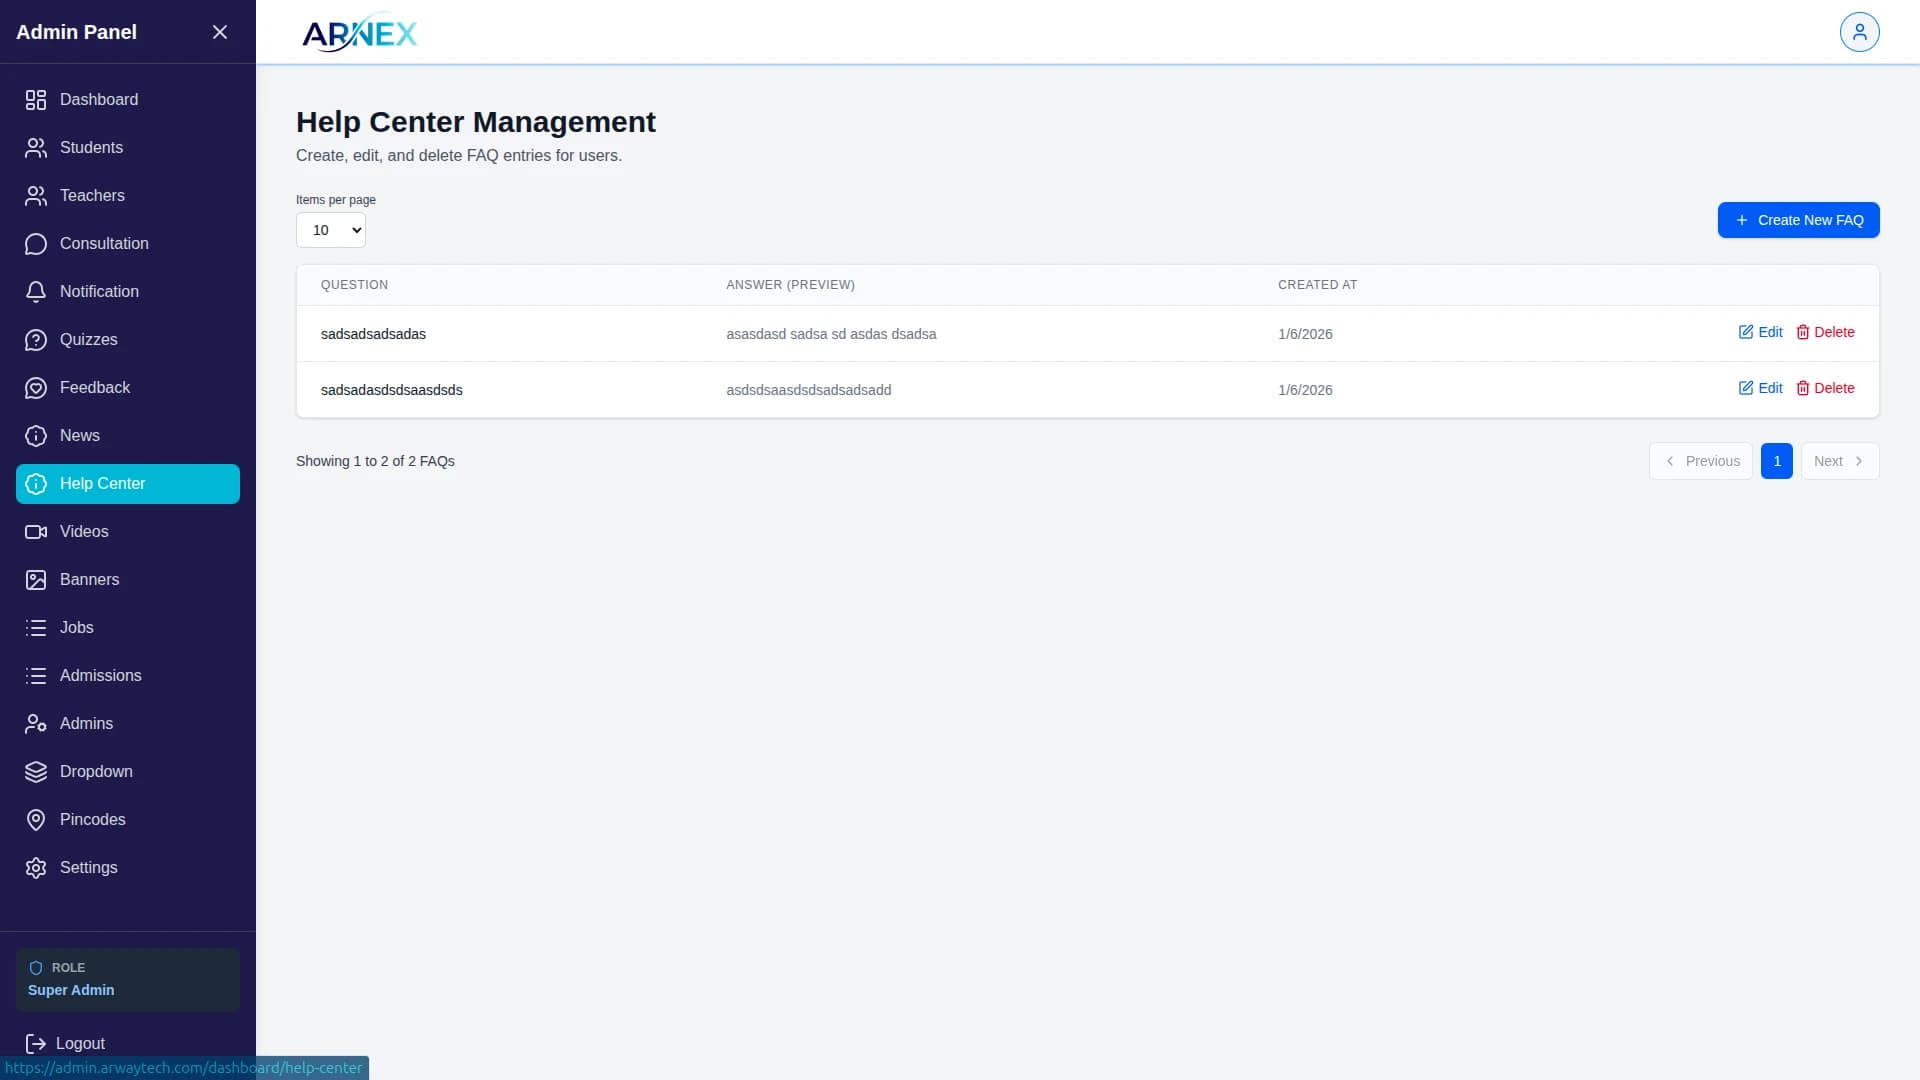
Task: Click the Videos camera icon
Action: tap(36, 532)
